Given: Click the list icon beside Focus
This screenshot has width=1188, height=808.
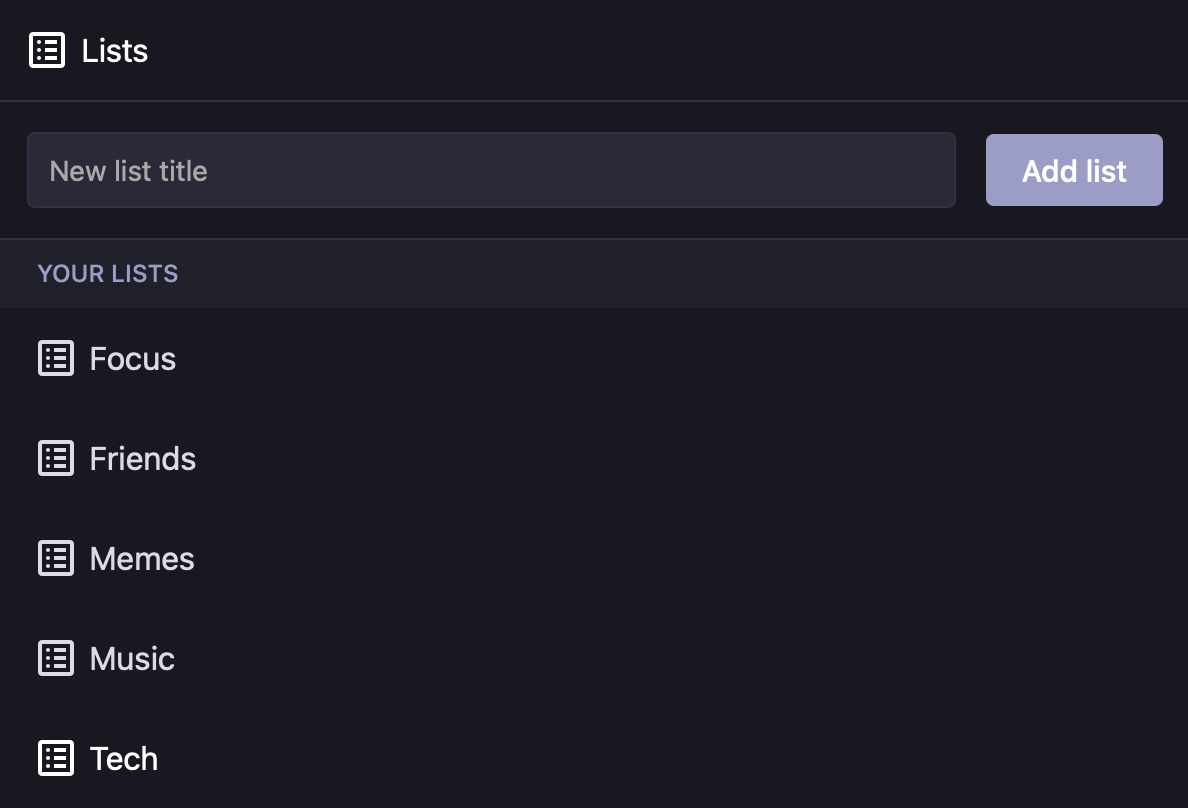Looking at the screenshot, I should 56,359.
